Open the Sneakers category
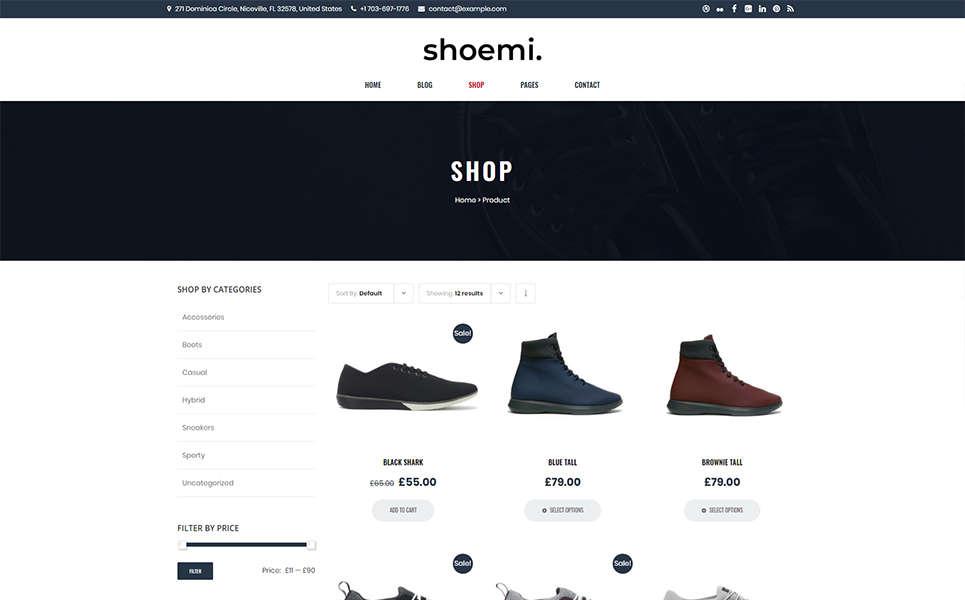The image size is (965, 600). 198,428
